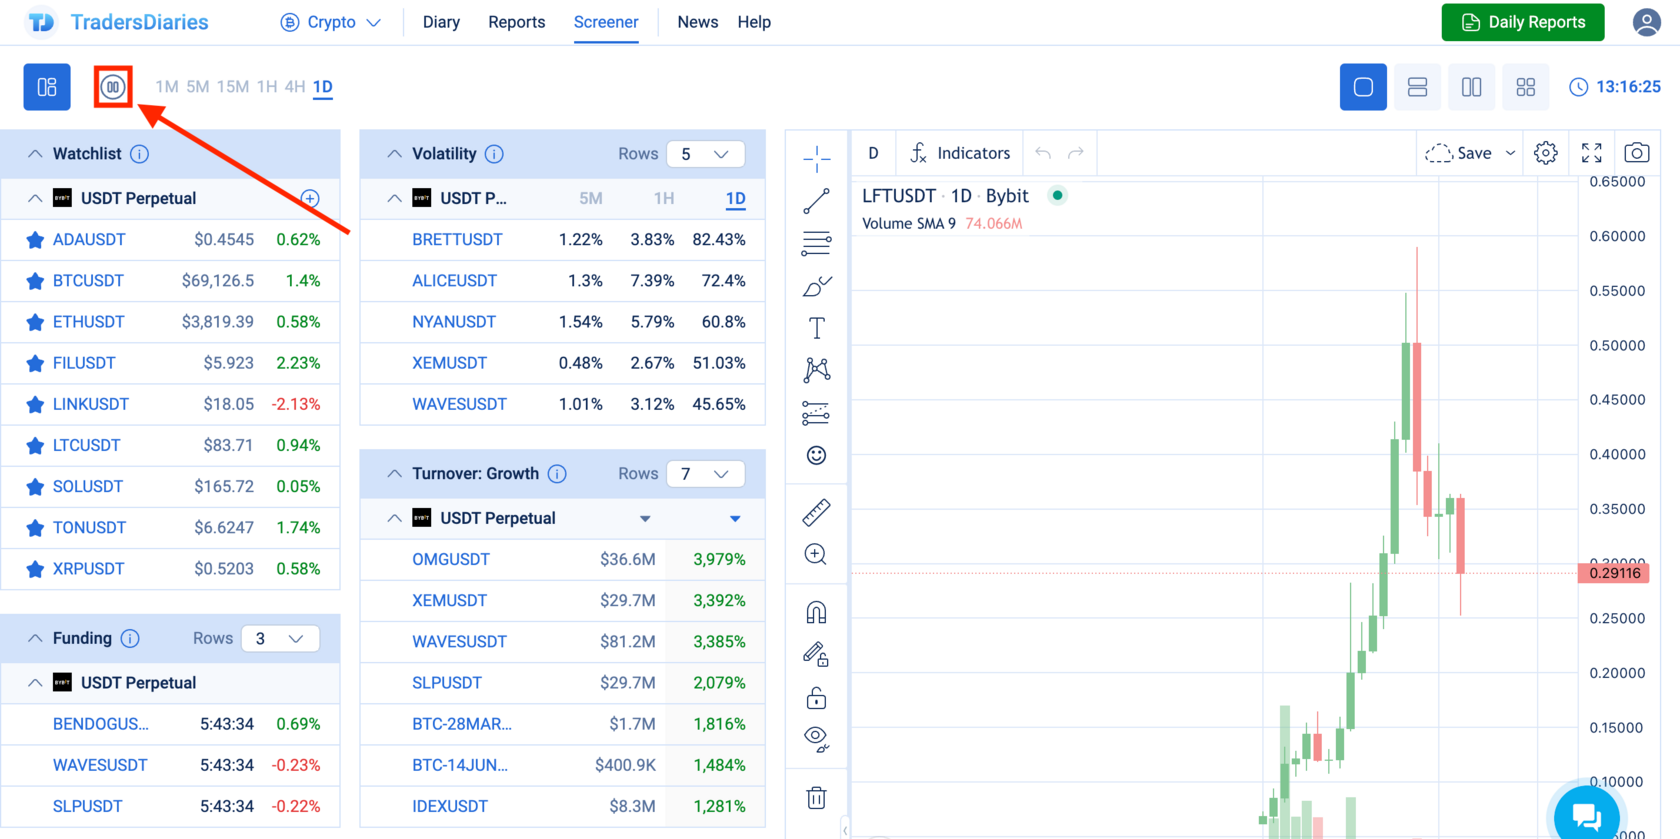Sort Turnover by the percentage column arrow
The image size is (1680, 839).
click(x=735, y=518)
